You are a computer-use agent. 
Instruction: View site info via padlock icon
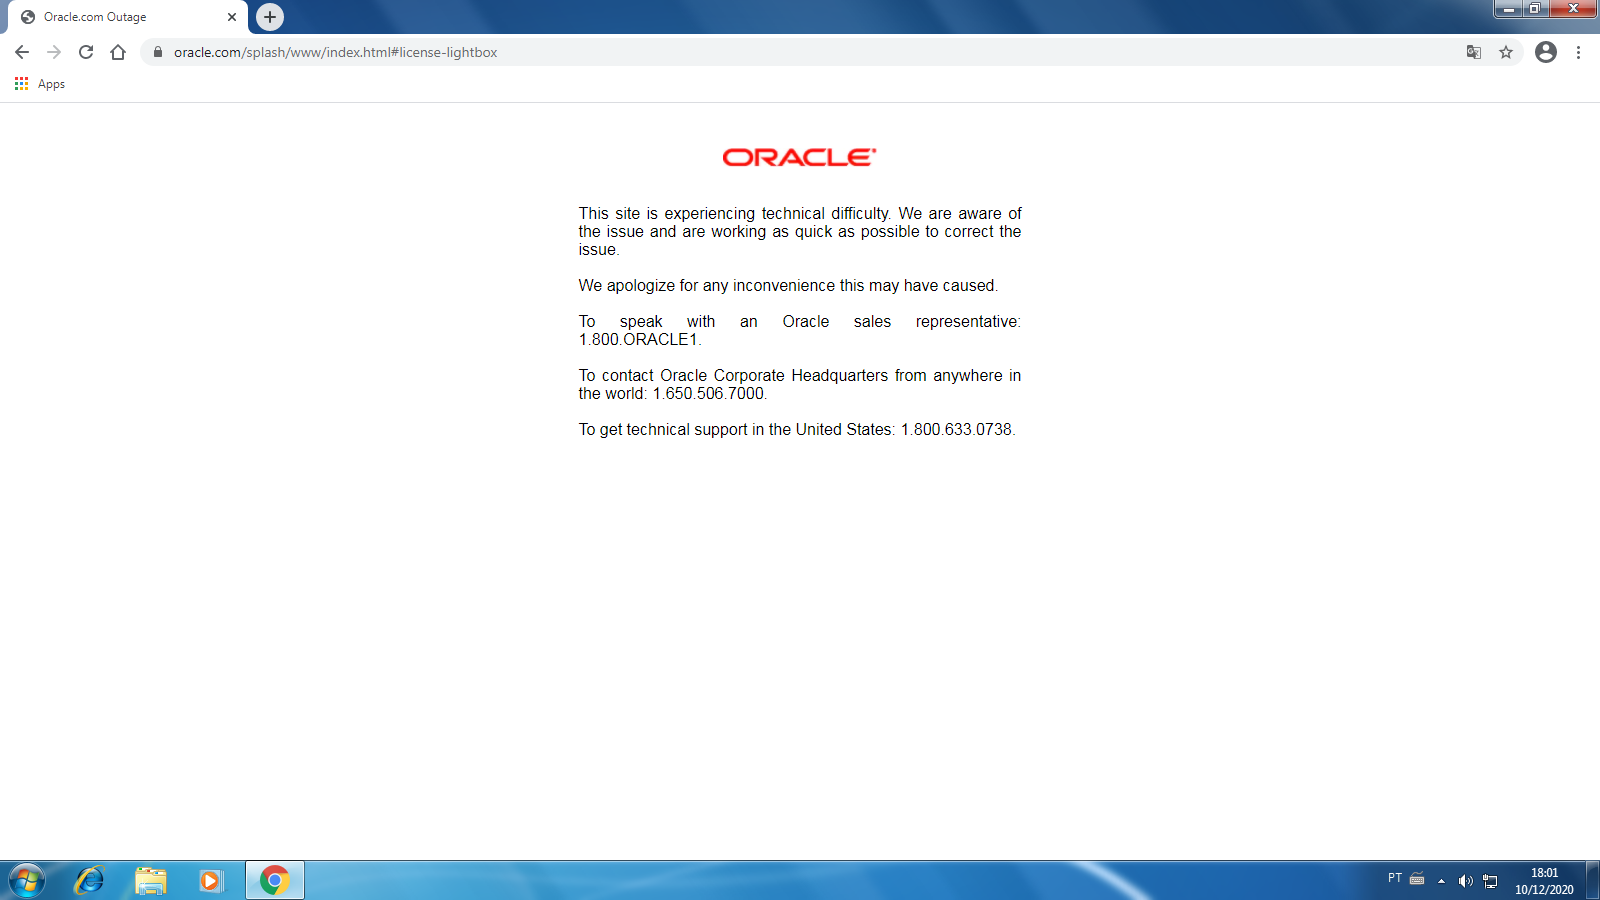[x=157, y=52]
